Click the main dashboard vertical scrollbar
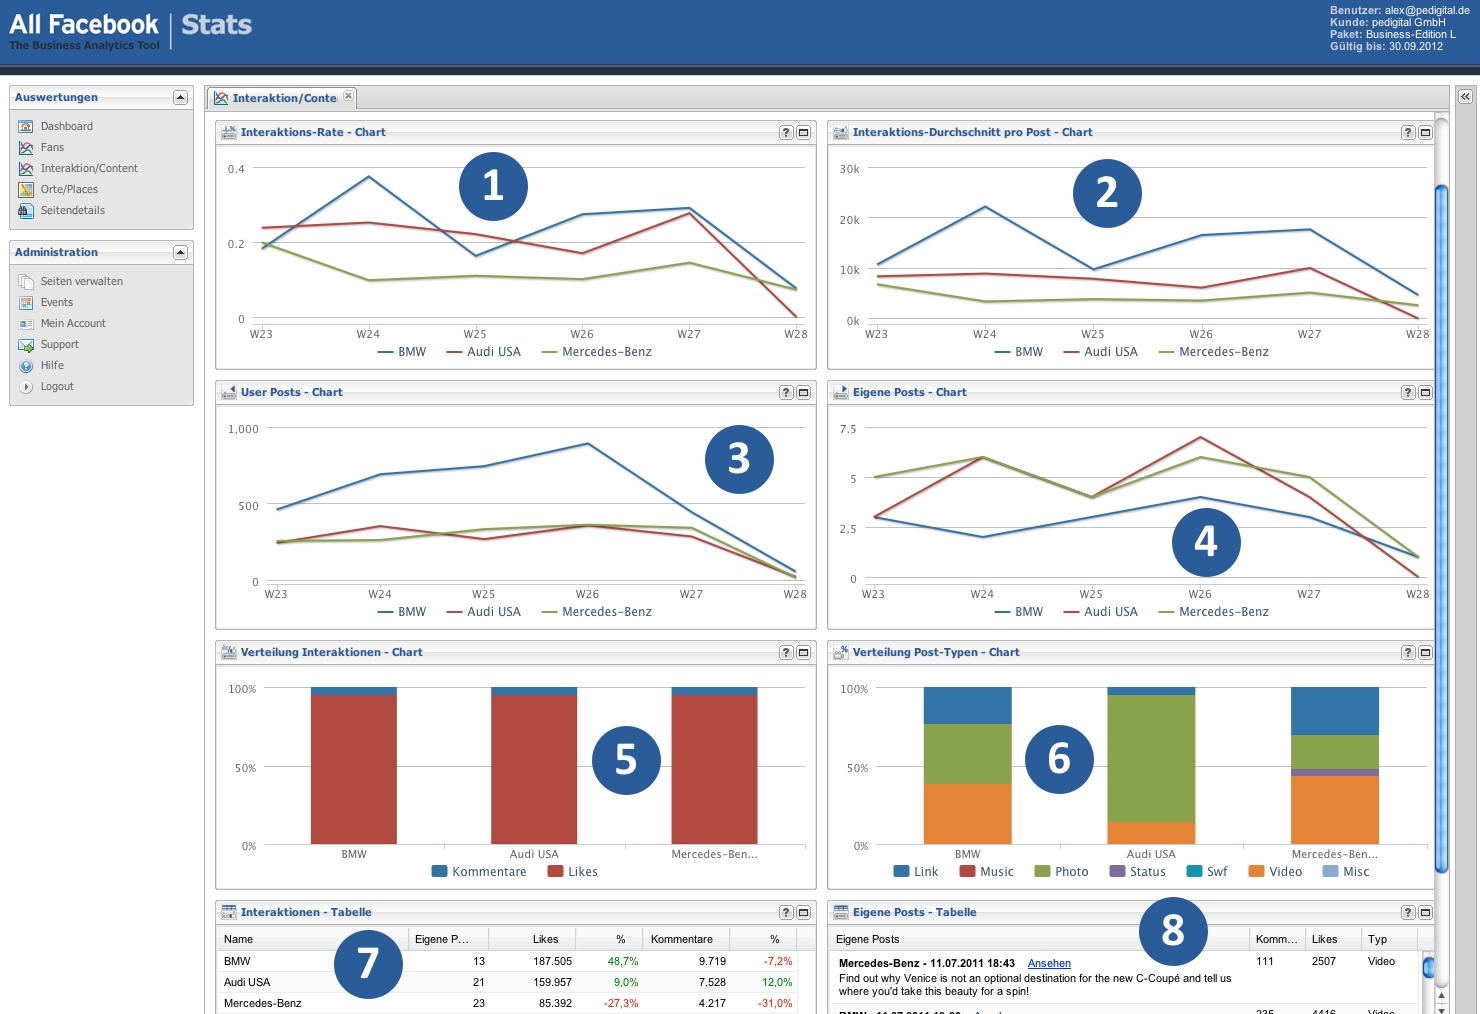 1441,528
